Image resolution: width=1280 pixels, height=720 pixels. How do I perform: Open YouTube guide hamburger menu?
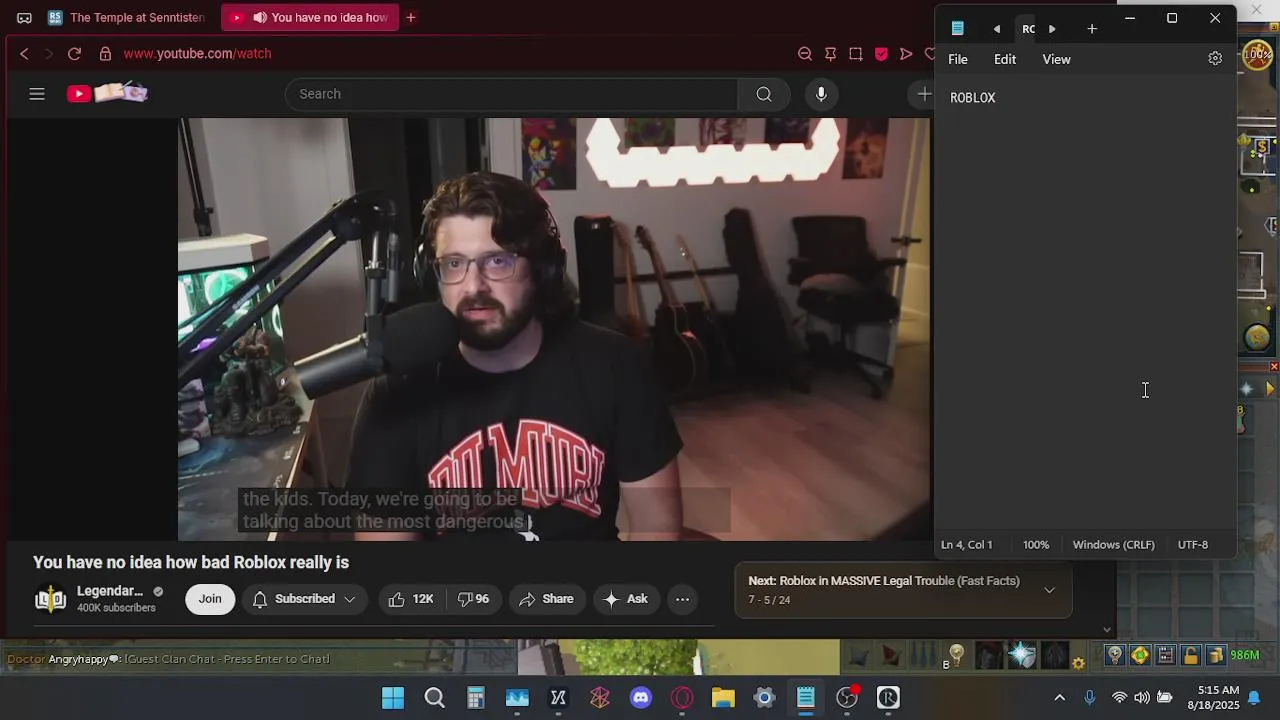coord(37,94)
